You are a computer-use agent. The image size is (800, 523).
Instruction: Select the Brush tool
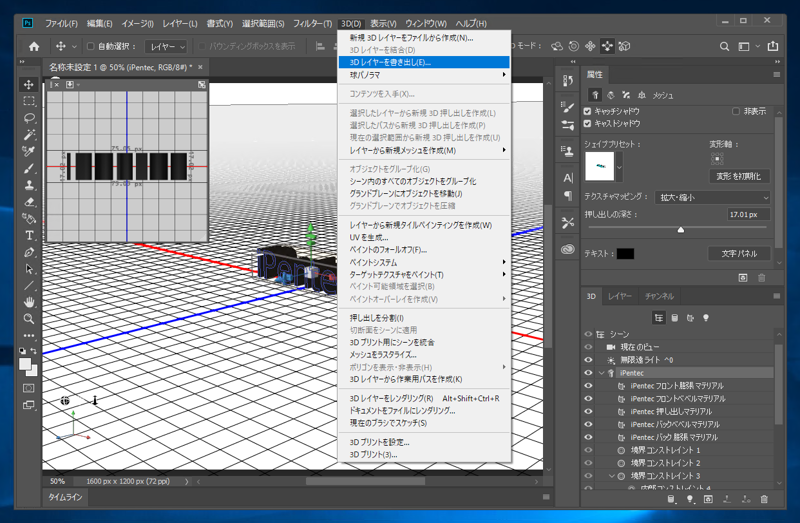[x=29, y=168]
